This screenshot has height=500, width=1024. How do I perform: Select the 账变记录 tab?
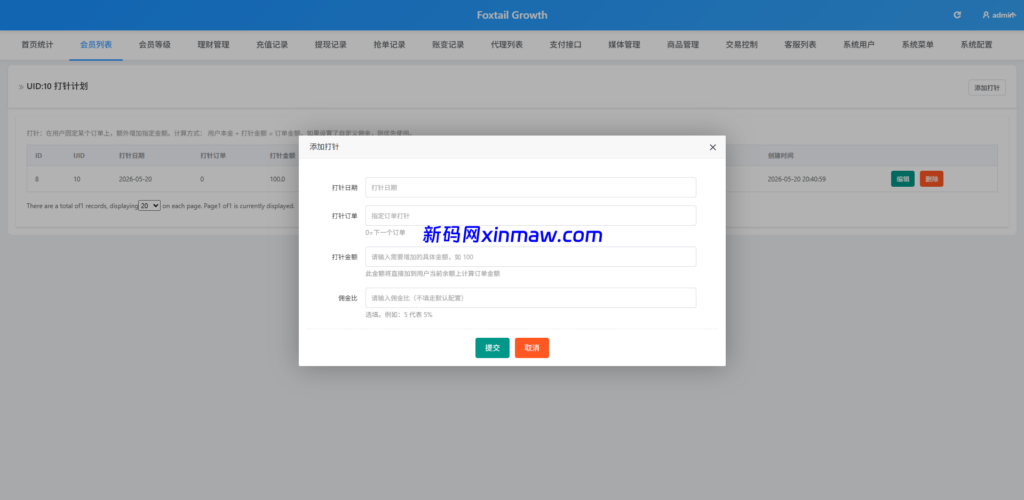click(x=448, y=45)
